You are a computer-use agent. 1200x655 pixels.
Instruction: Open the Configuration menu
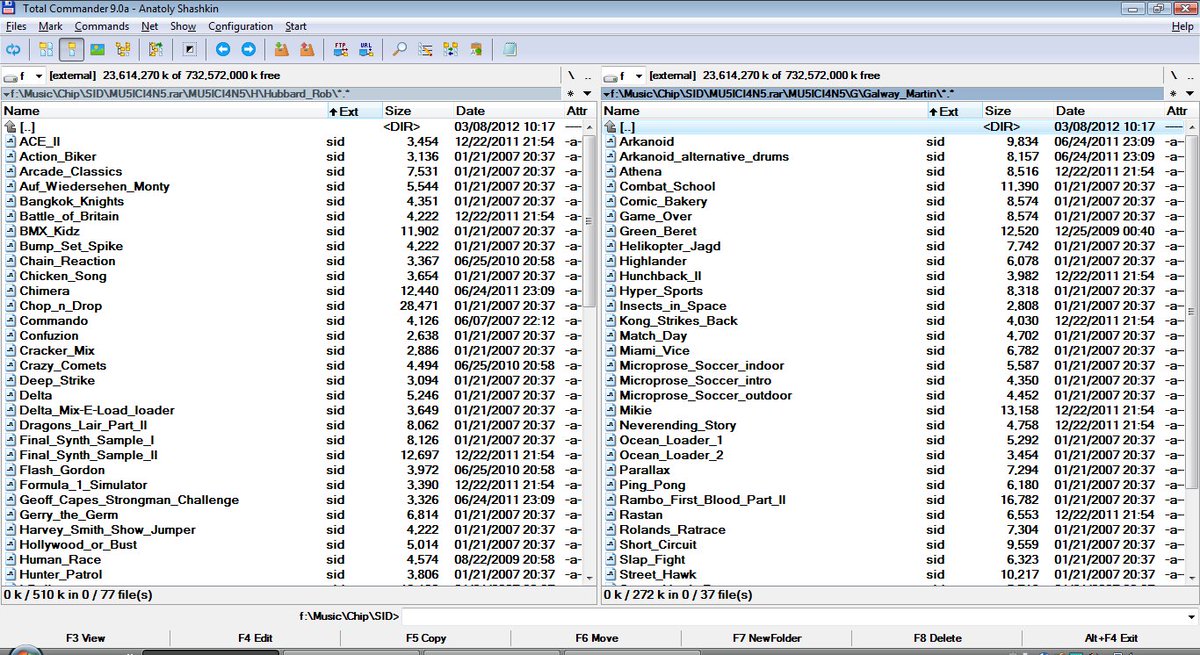pyautogui.click(x=241, y=26)
